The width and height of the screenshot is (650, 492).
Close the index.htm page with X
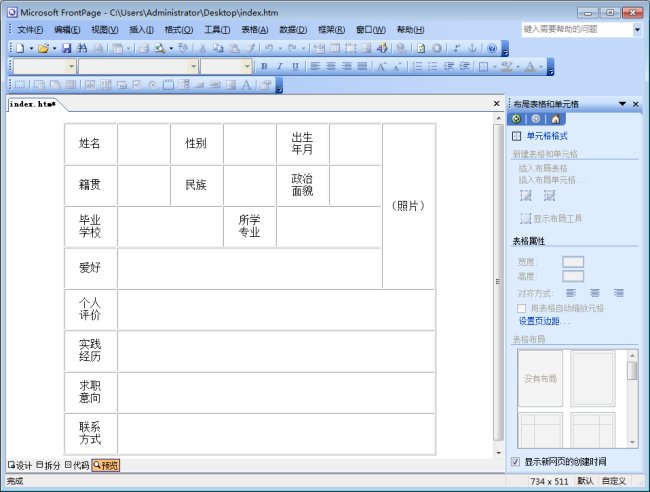pyautogui.click(x=497, y=104)
